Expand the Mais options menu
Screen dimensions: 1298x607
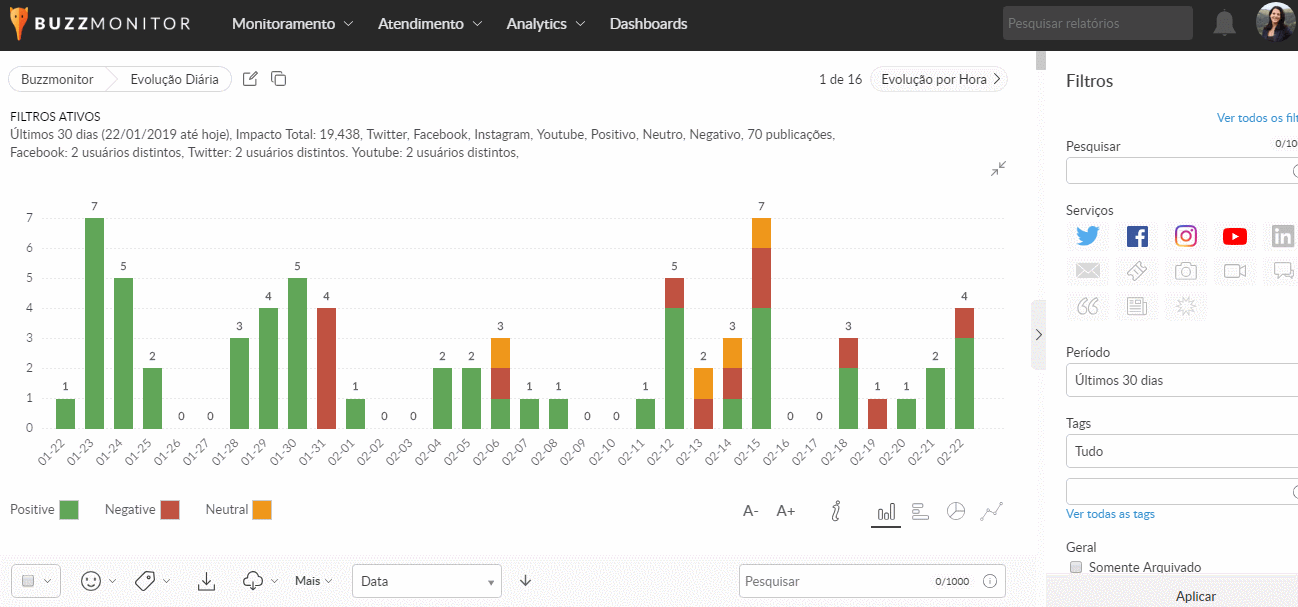pyautogui.click(x=313, y=581)
